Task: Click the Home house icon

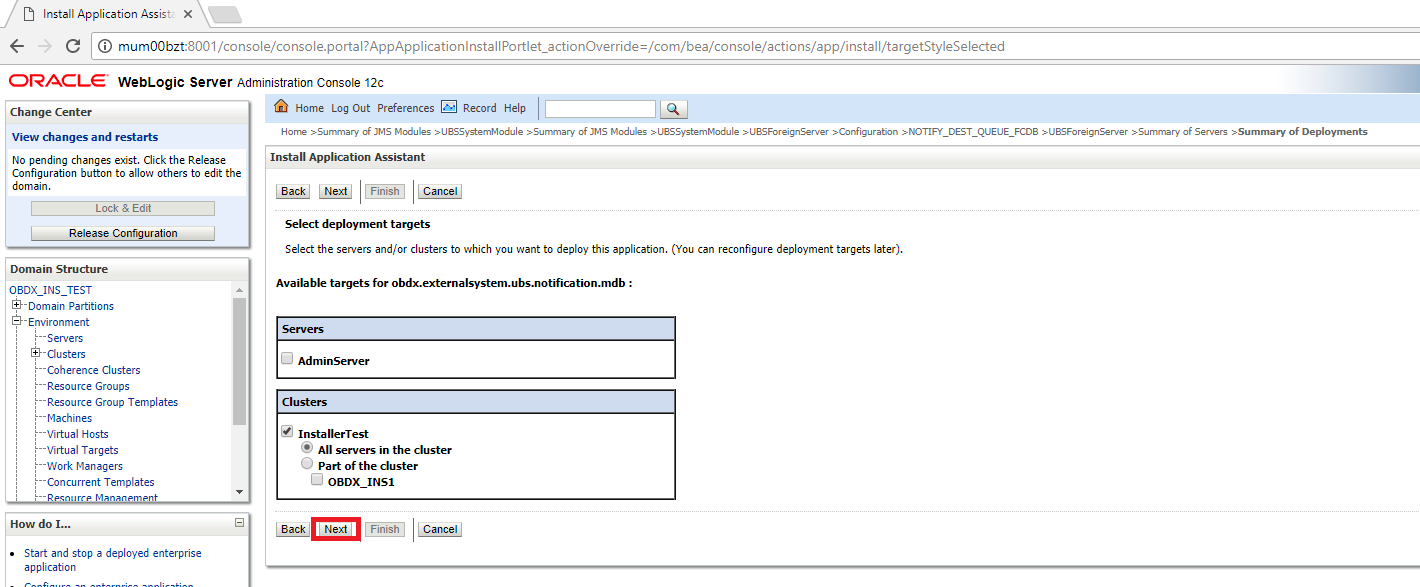Action: point(281,107)
